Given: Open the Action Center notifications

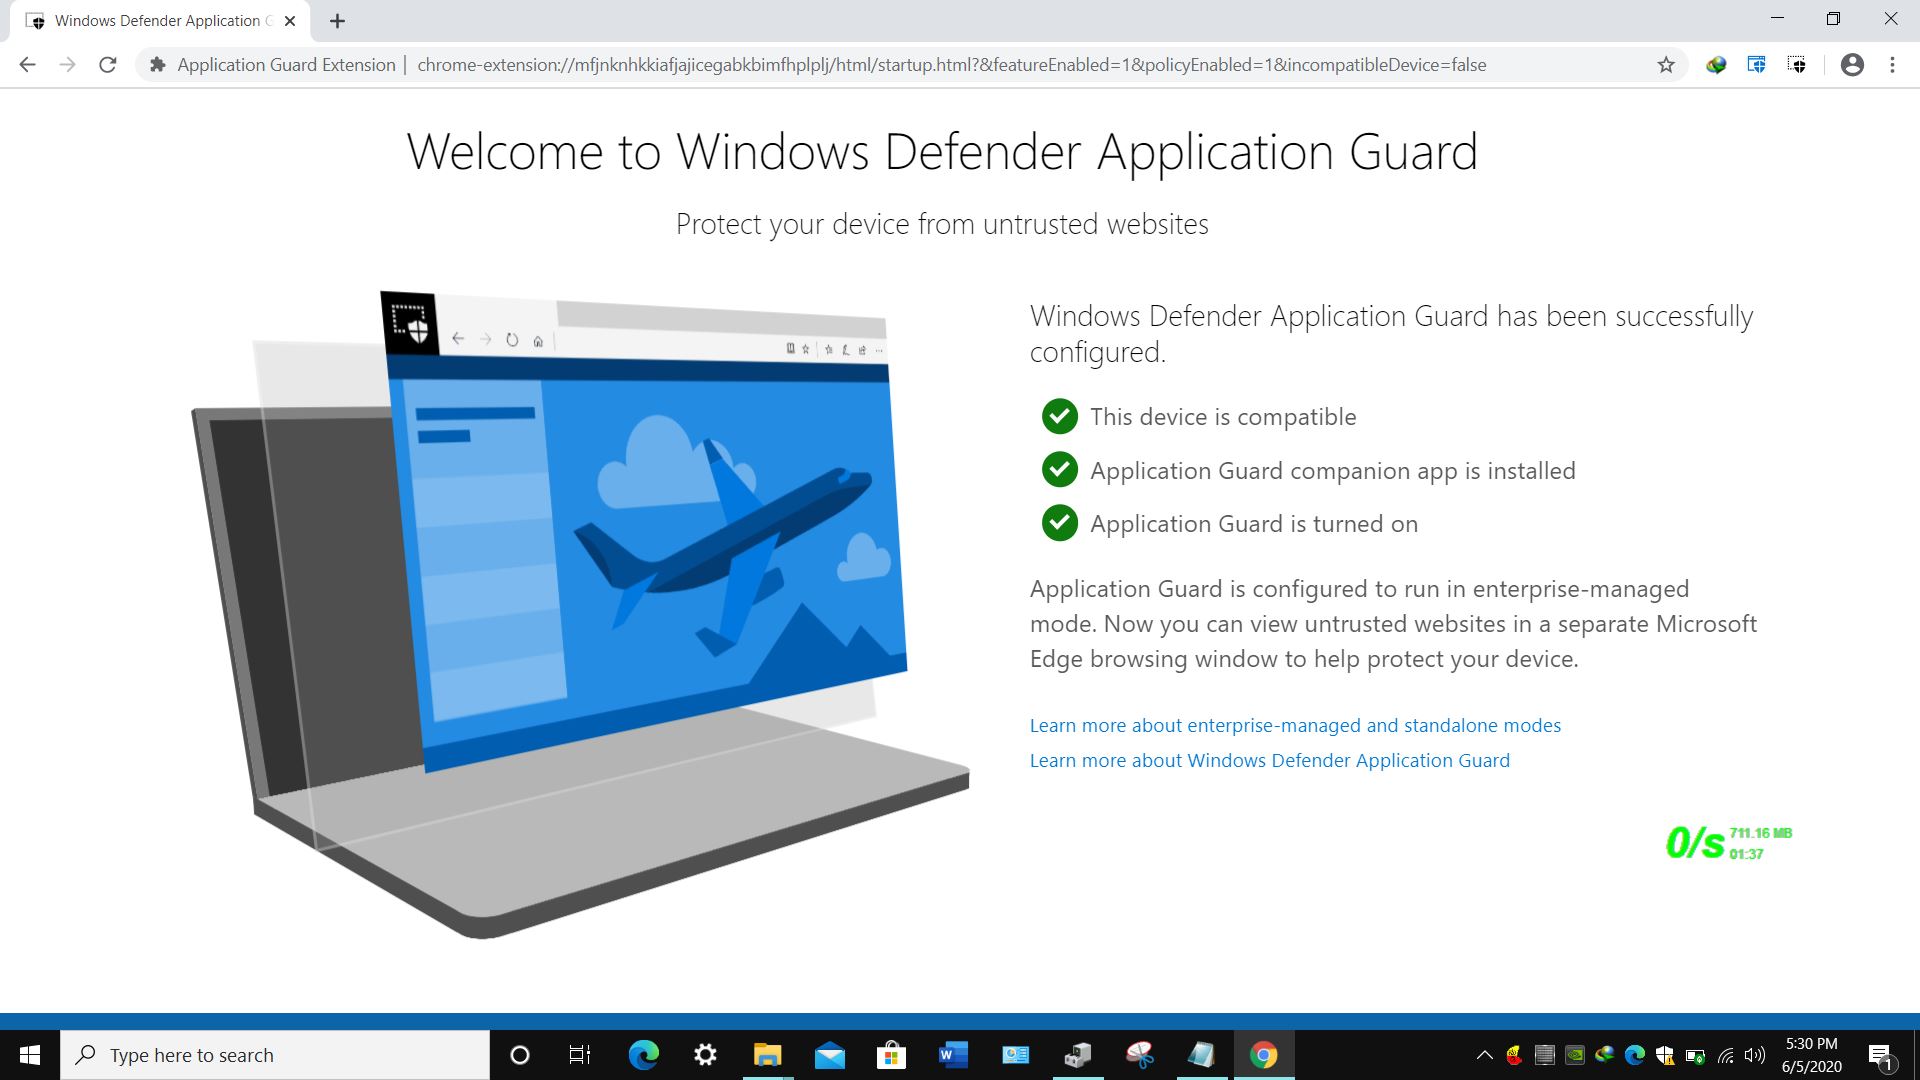Looking at the screenshot, I should [1881, 1055].
